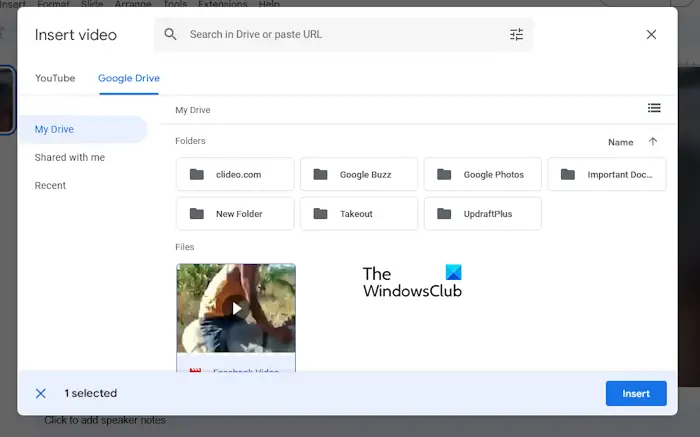
Task: Switch to list view layout
Action: point(654,108)
